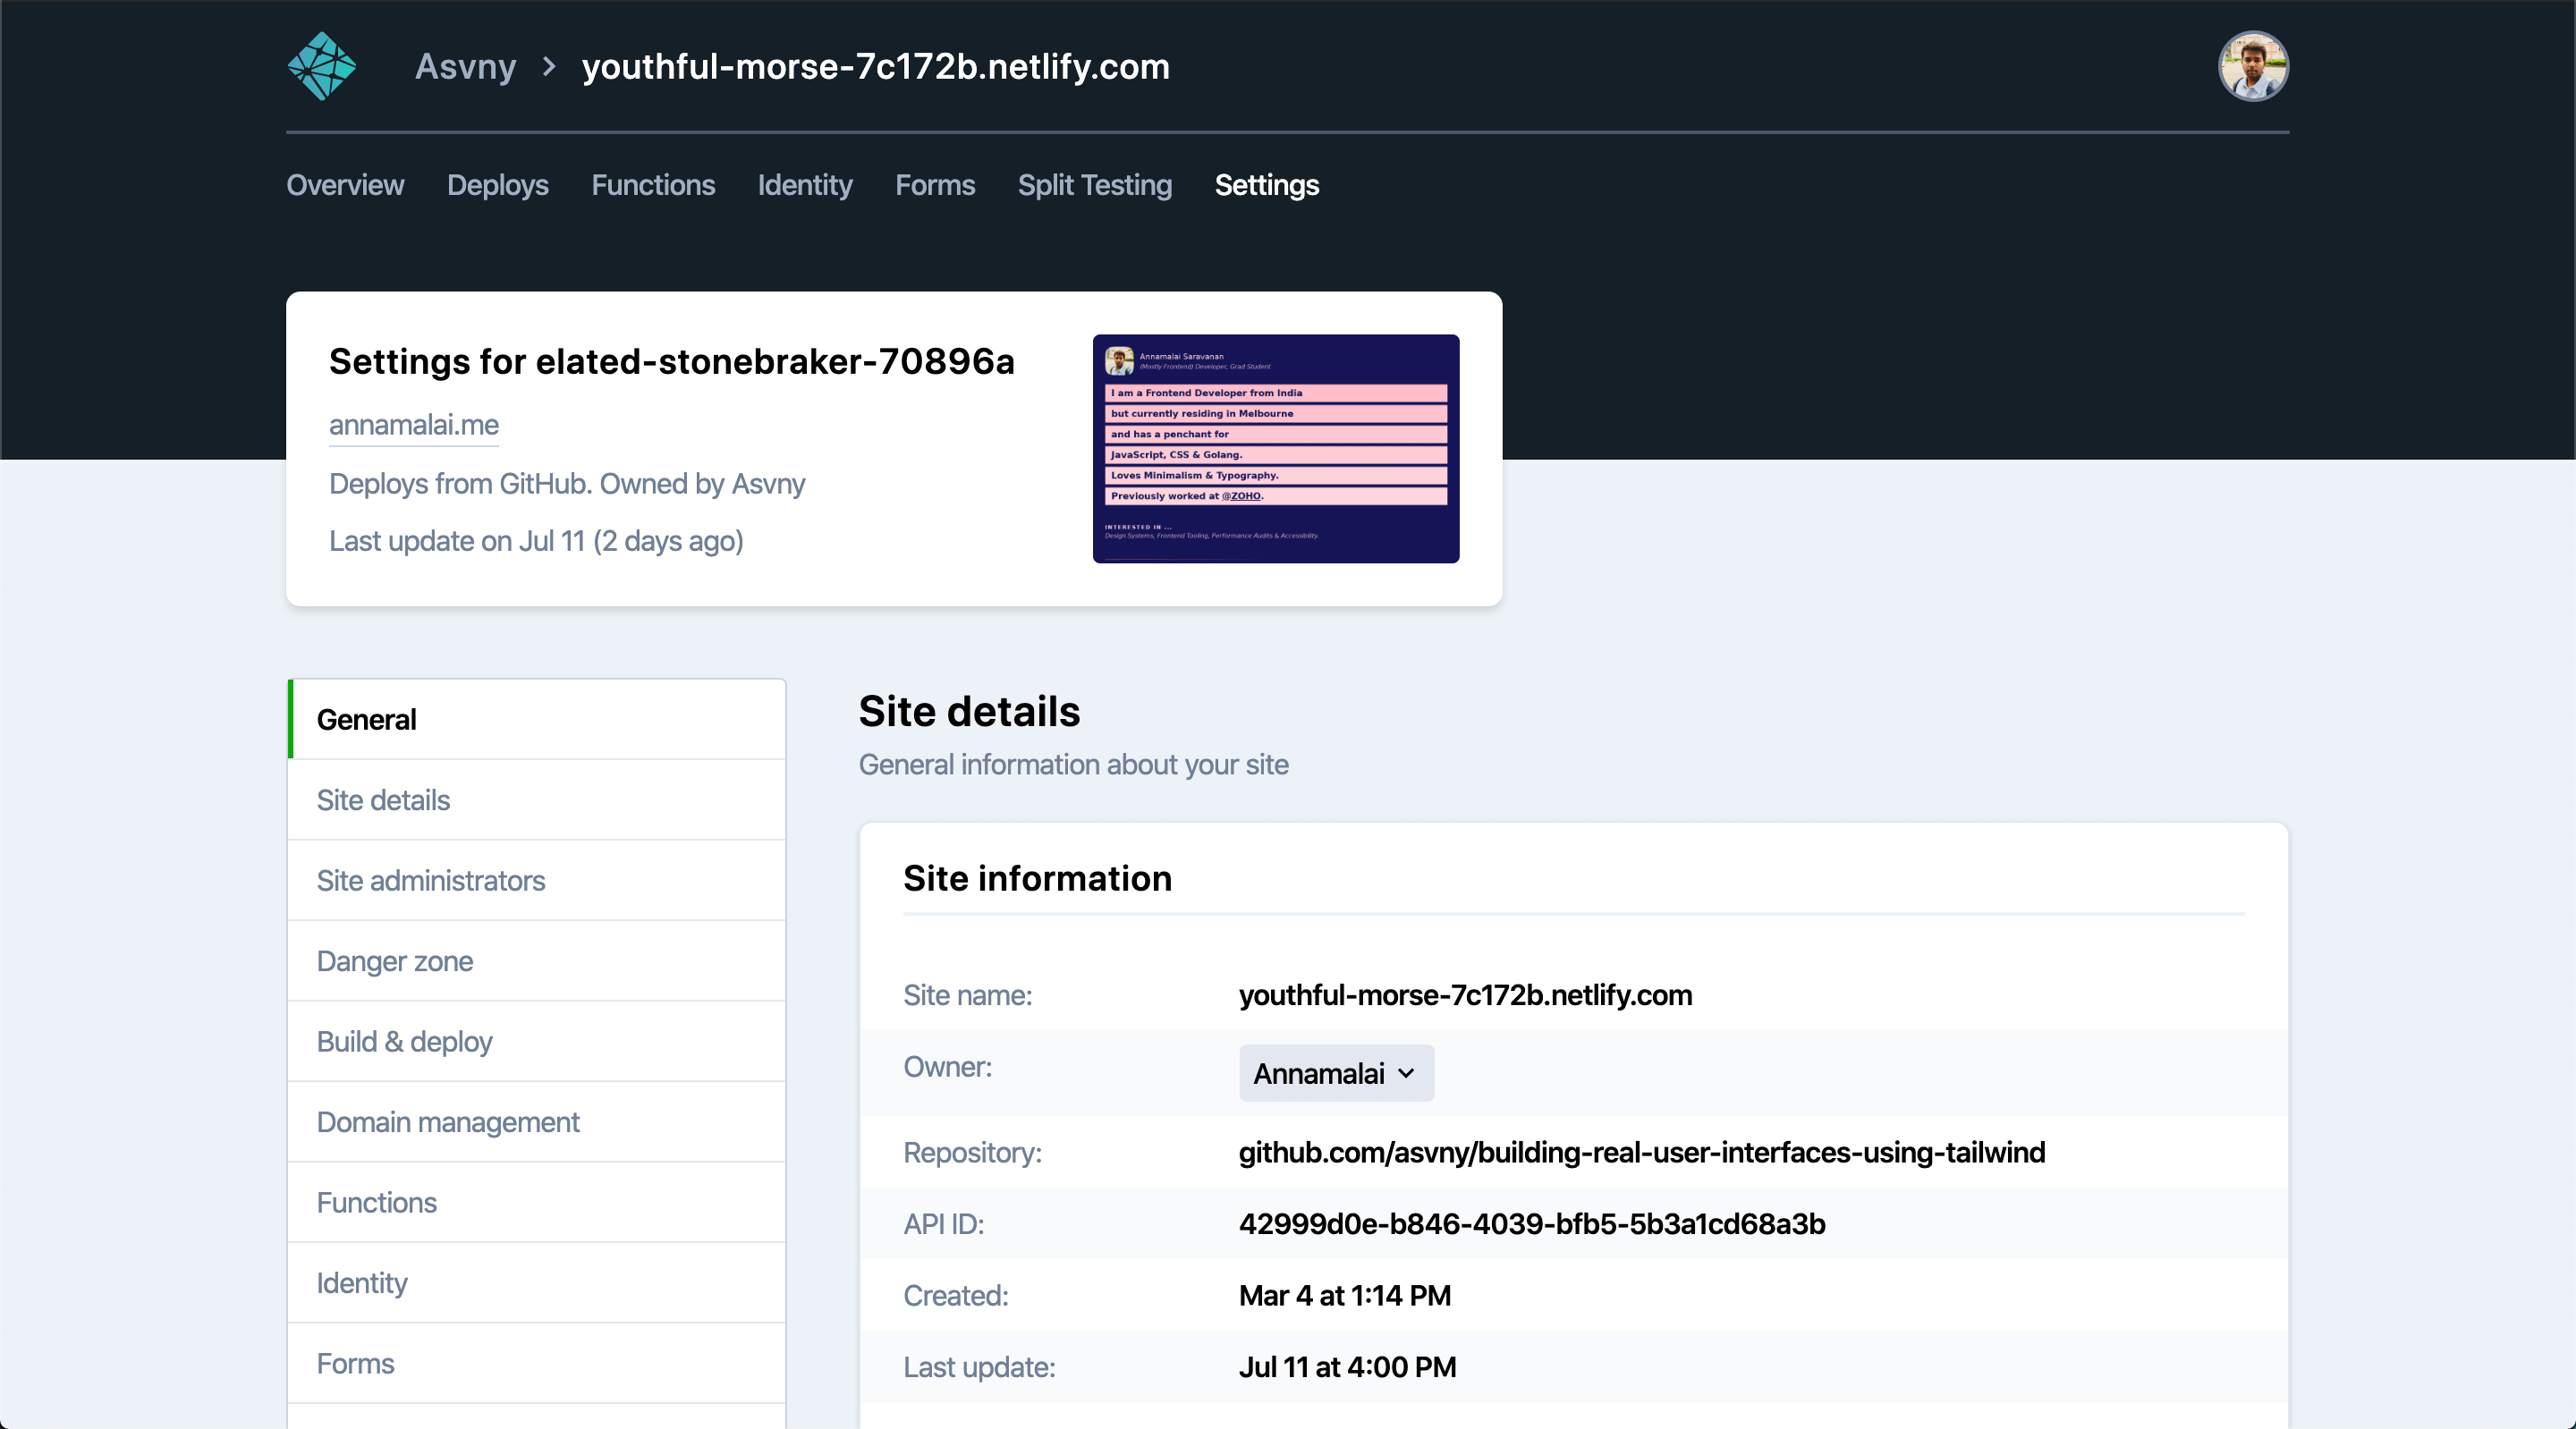
Task: Switch to the Deploys tab
Action: tap(497, 185)
